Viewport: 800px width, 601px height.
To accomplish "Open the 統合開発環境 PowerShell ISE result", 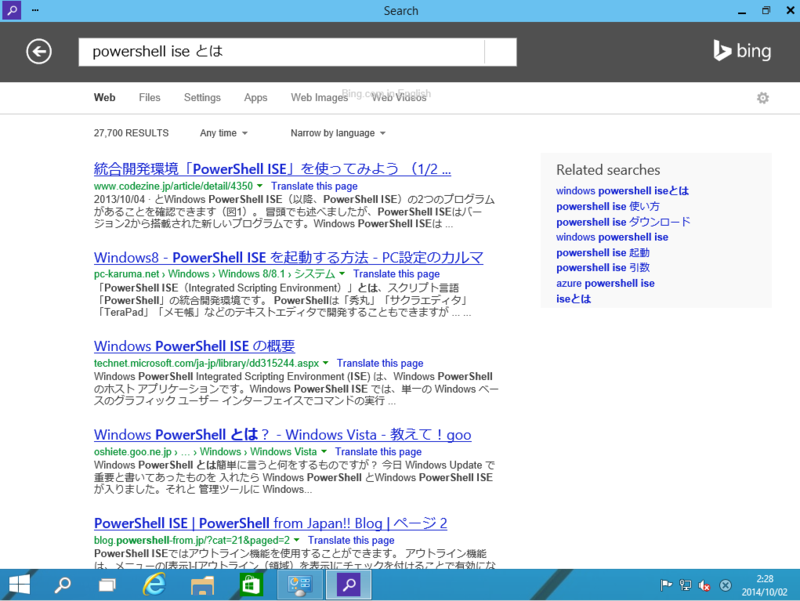I will (272, 169).
